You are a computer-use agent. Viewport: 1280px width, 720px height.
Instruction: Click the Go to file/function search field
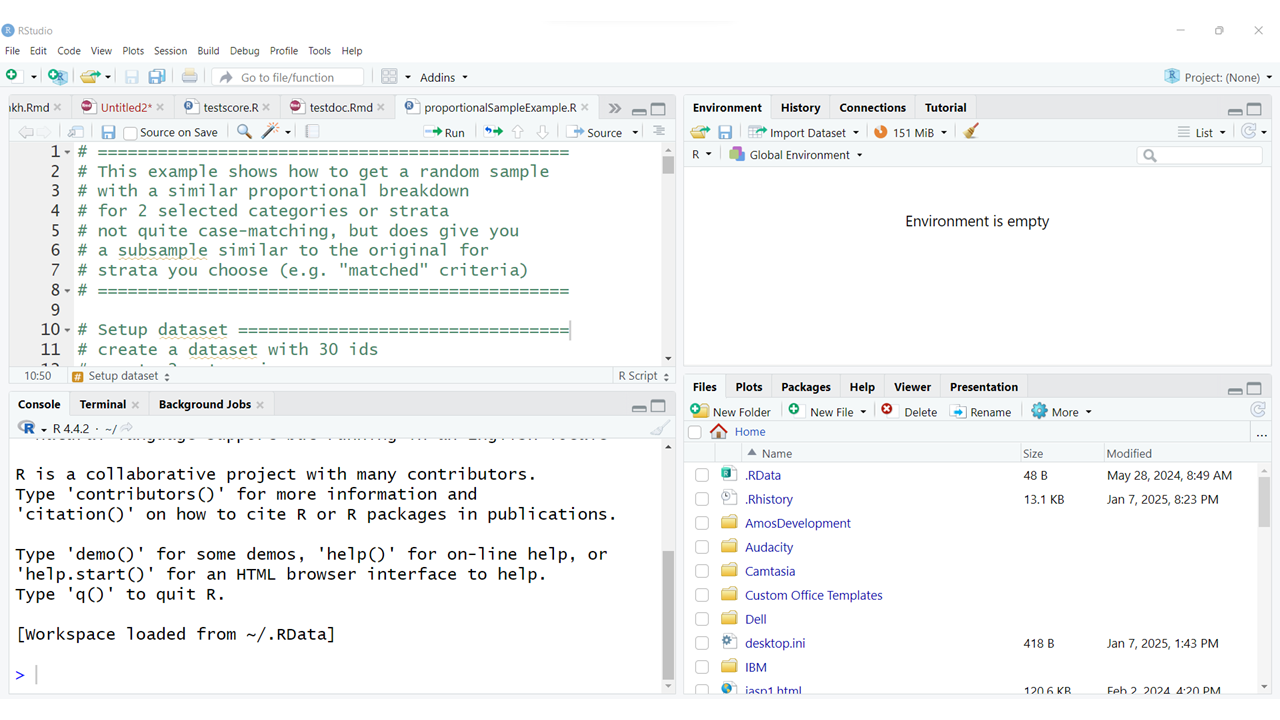pyautogui.click(x=287, y=77)
